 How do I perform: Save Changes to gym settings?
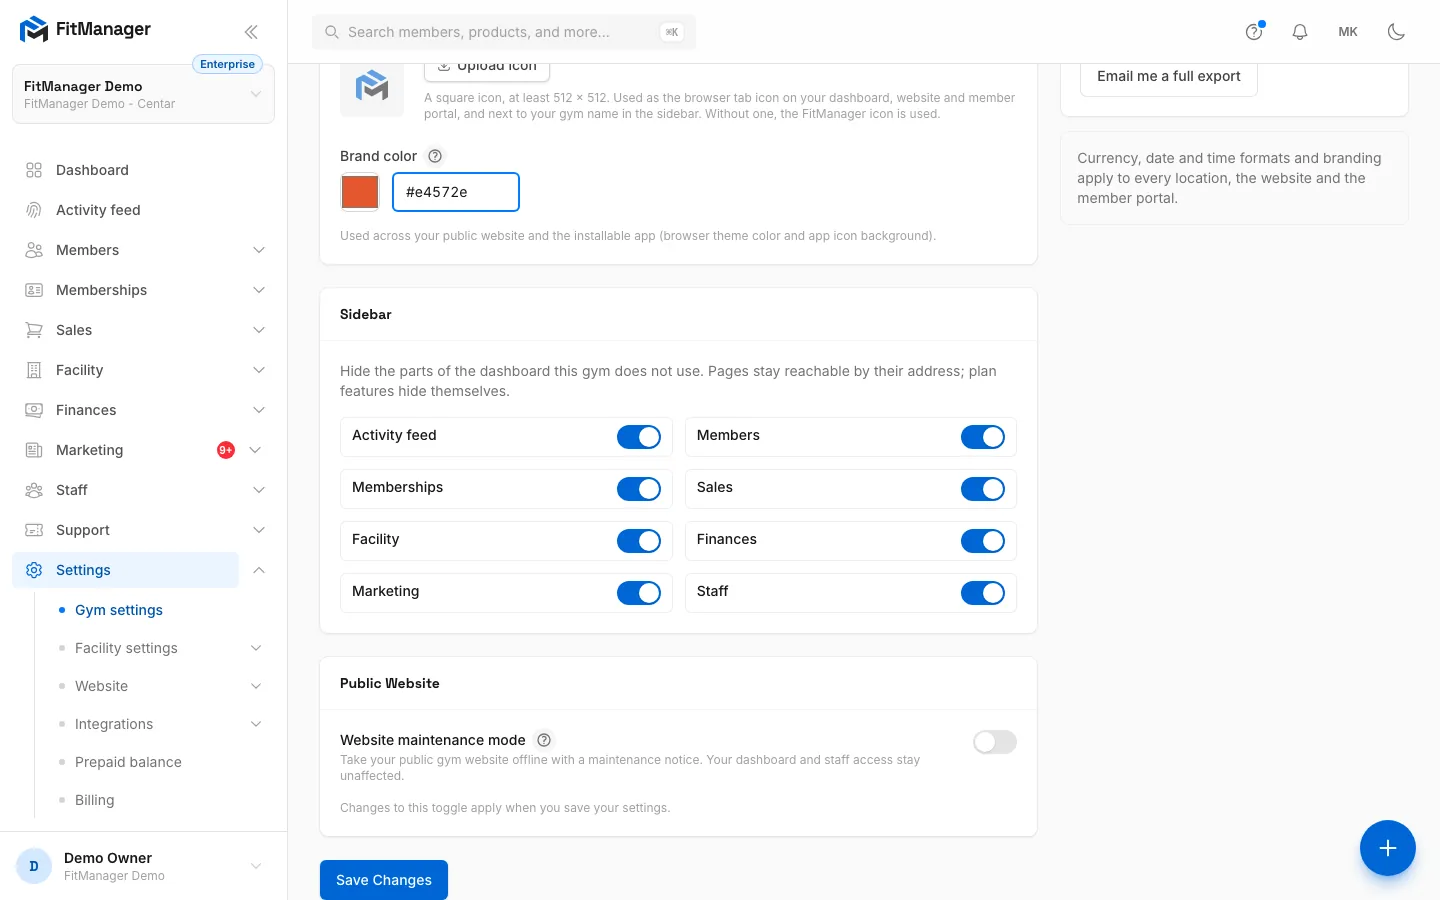(384, 880)
